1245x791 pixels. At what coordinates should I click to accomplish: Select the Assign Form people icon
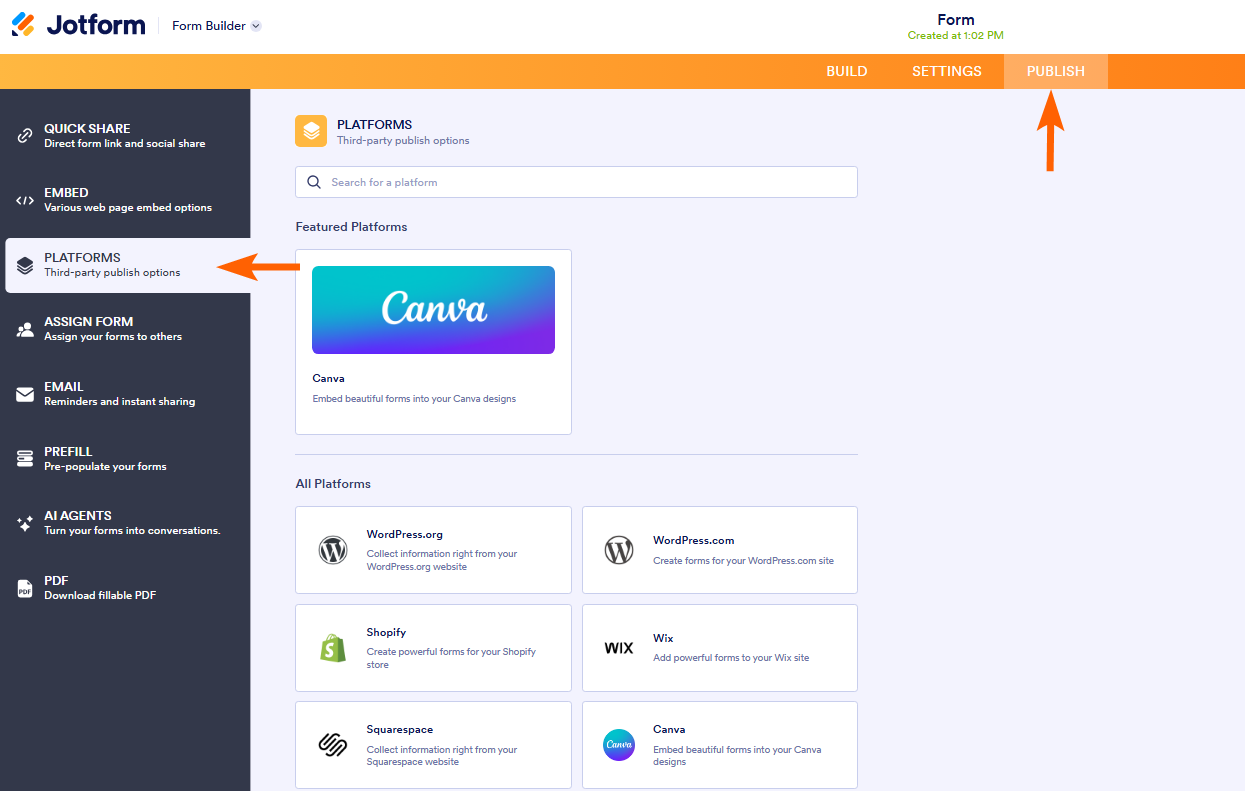24,328
